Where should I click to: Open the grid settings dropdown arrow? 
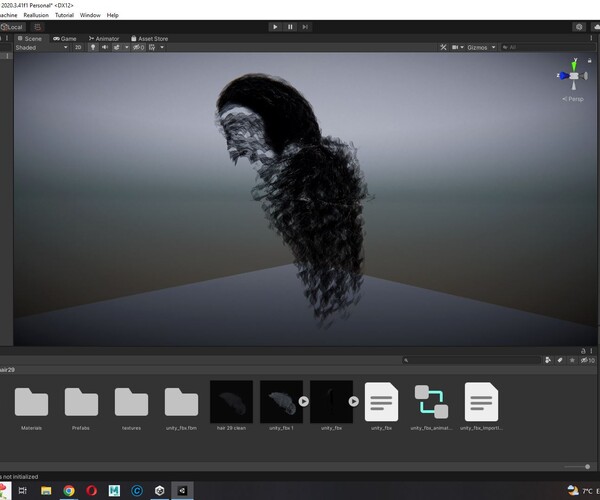point(162,47)
